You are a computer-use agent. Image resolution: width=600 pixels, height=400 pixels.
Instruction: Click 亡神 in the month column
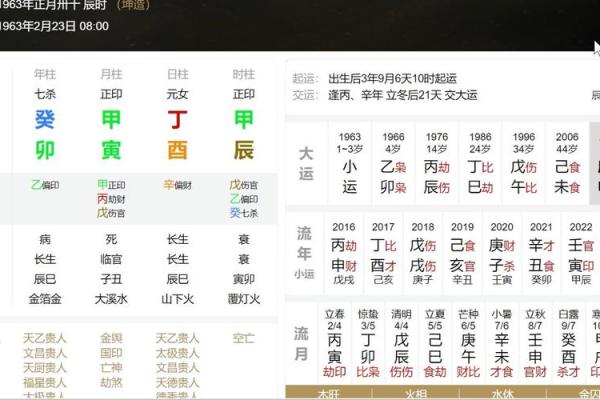pyautogui.click(x=111, y=368)
